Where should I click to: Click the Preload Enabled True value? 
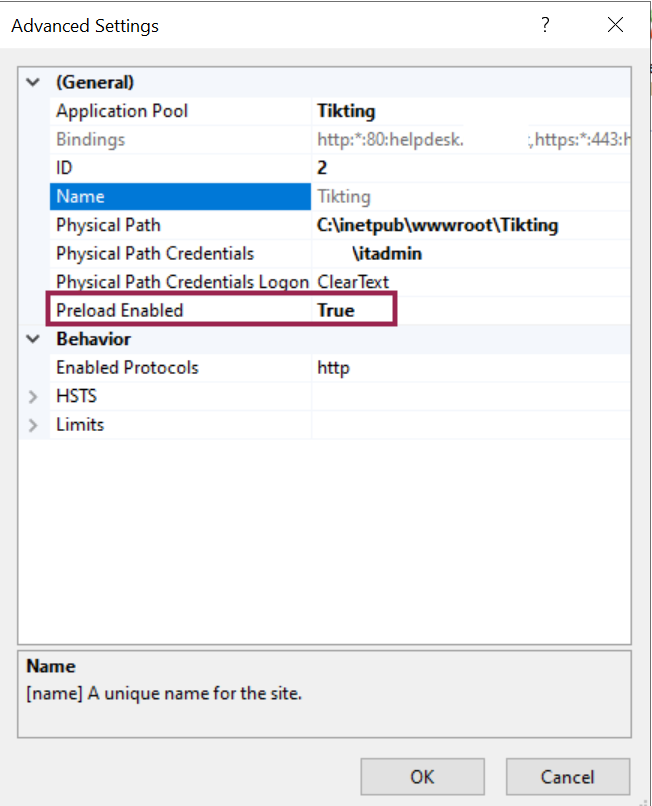(x=335, y=310)
